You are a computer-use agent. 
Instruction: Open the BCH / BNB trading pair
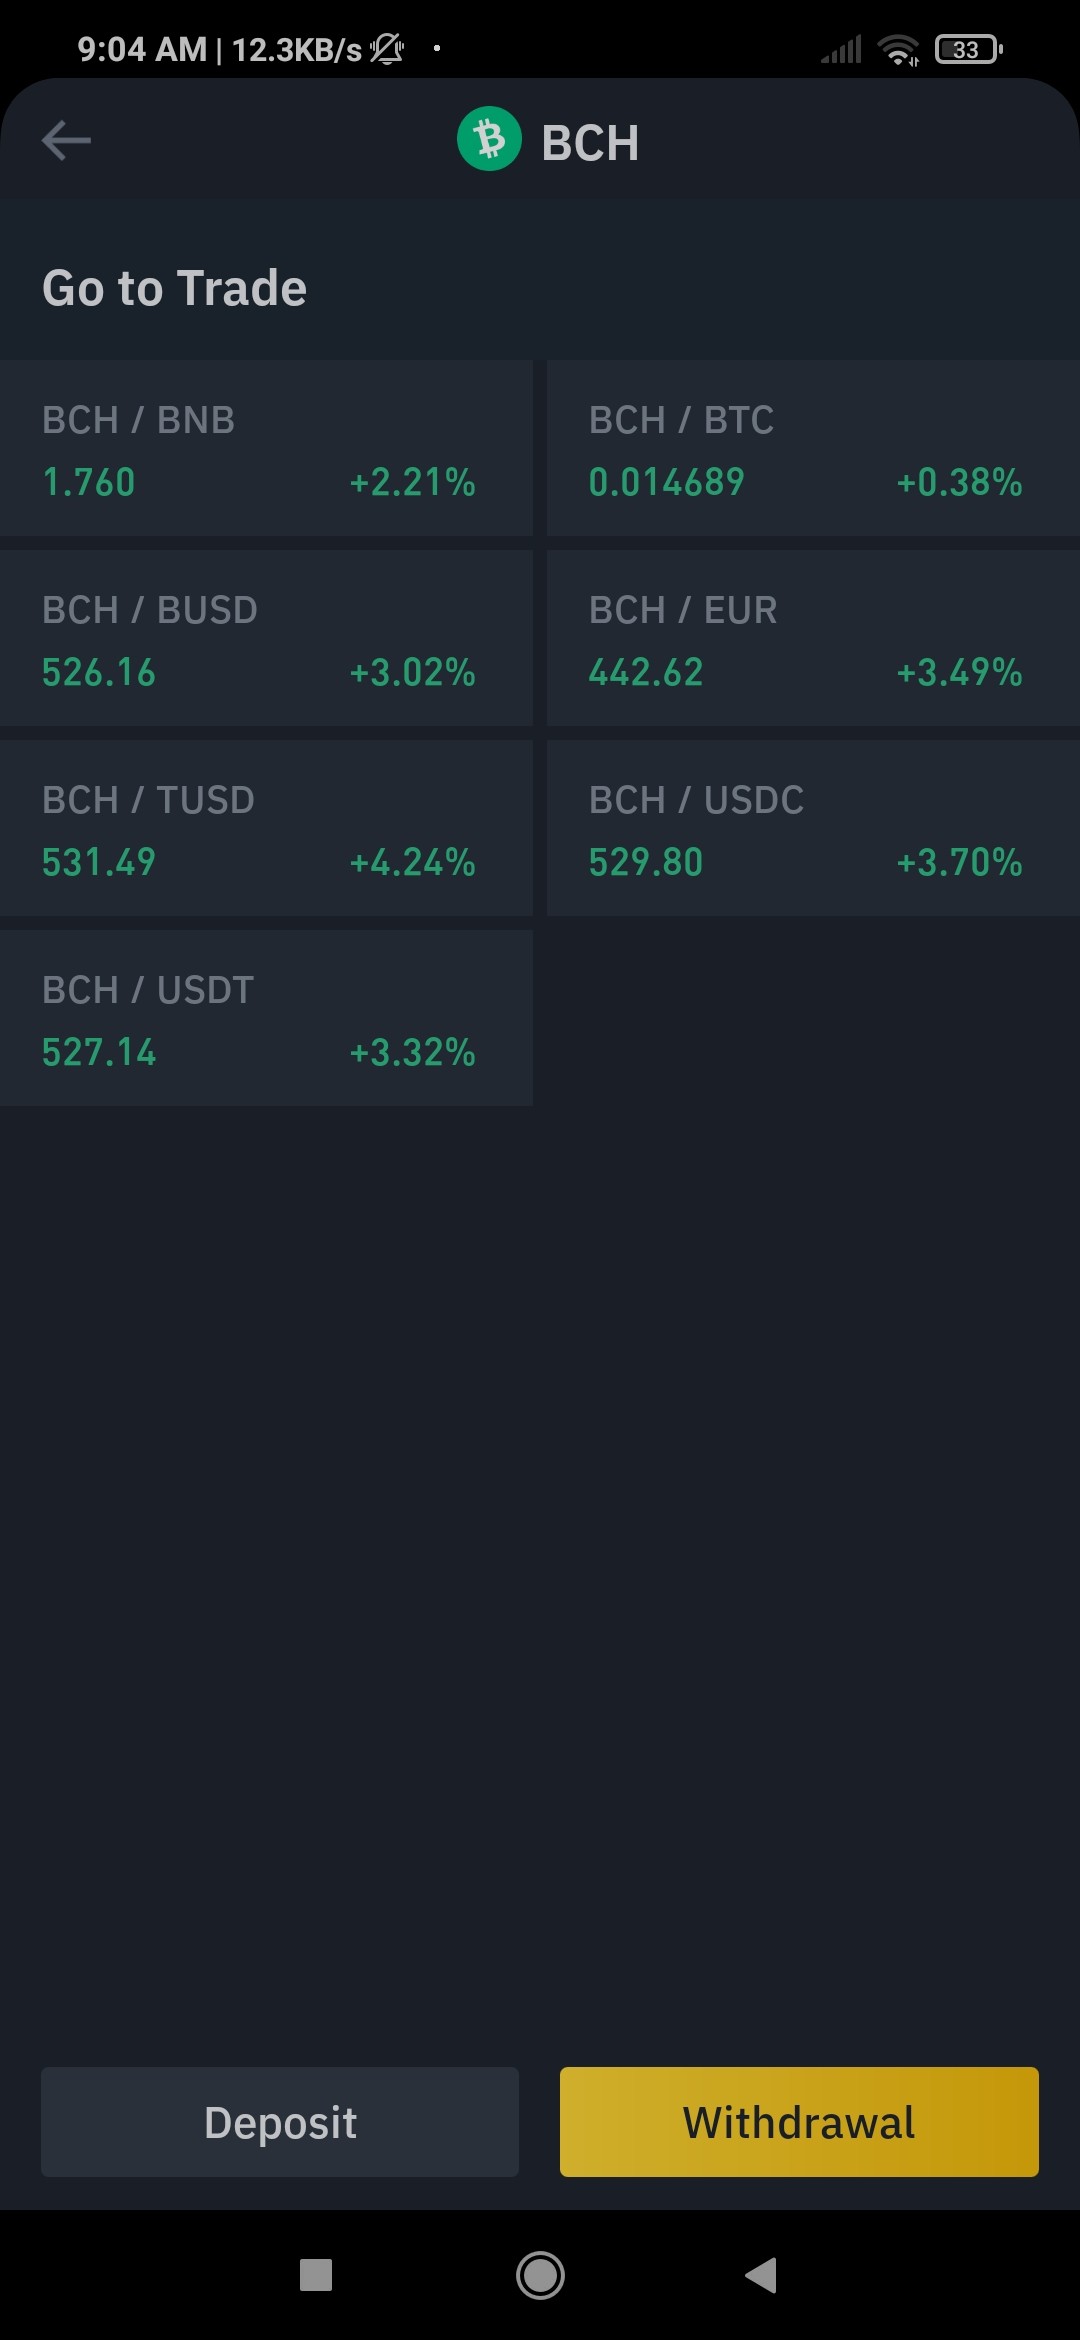tap(266, 448)
